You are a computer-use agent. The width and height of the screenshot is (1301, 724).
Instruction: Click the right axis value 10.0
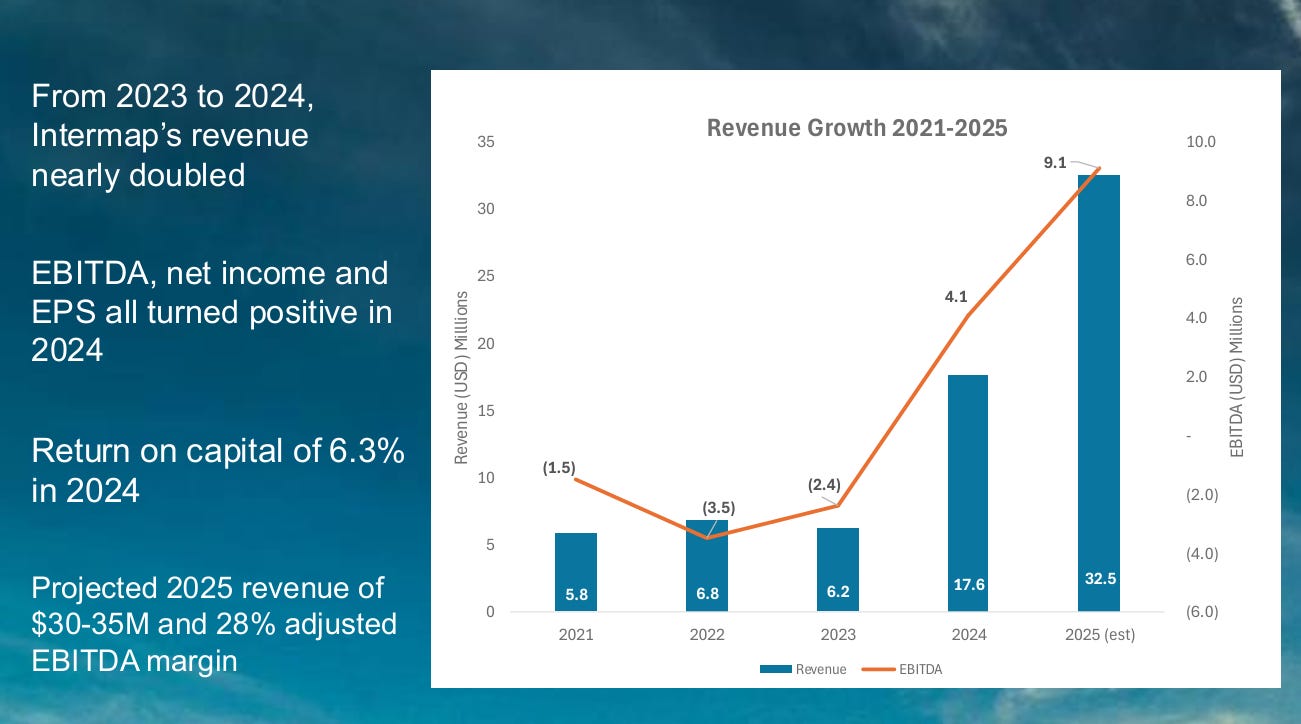(x=1201, y=142)
